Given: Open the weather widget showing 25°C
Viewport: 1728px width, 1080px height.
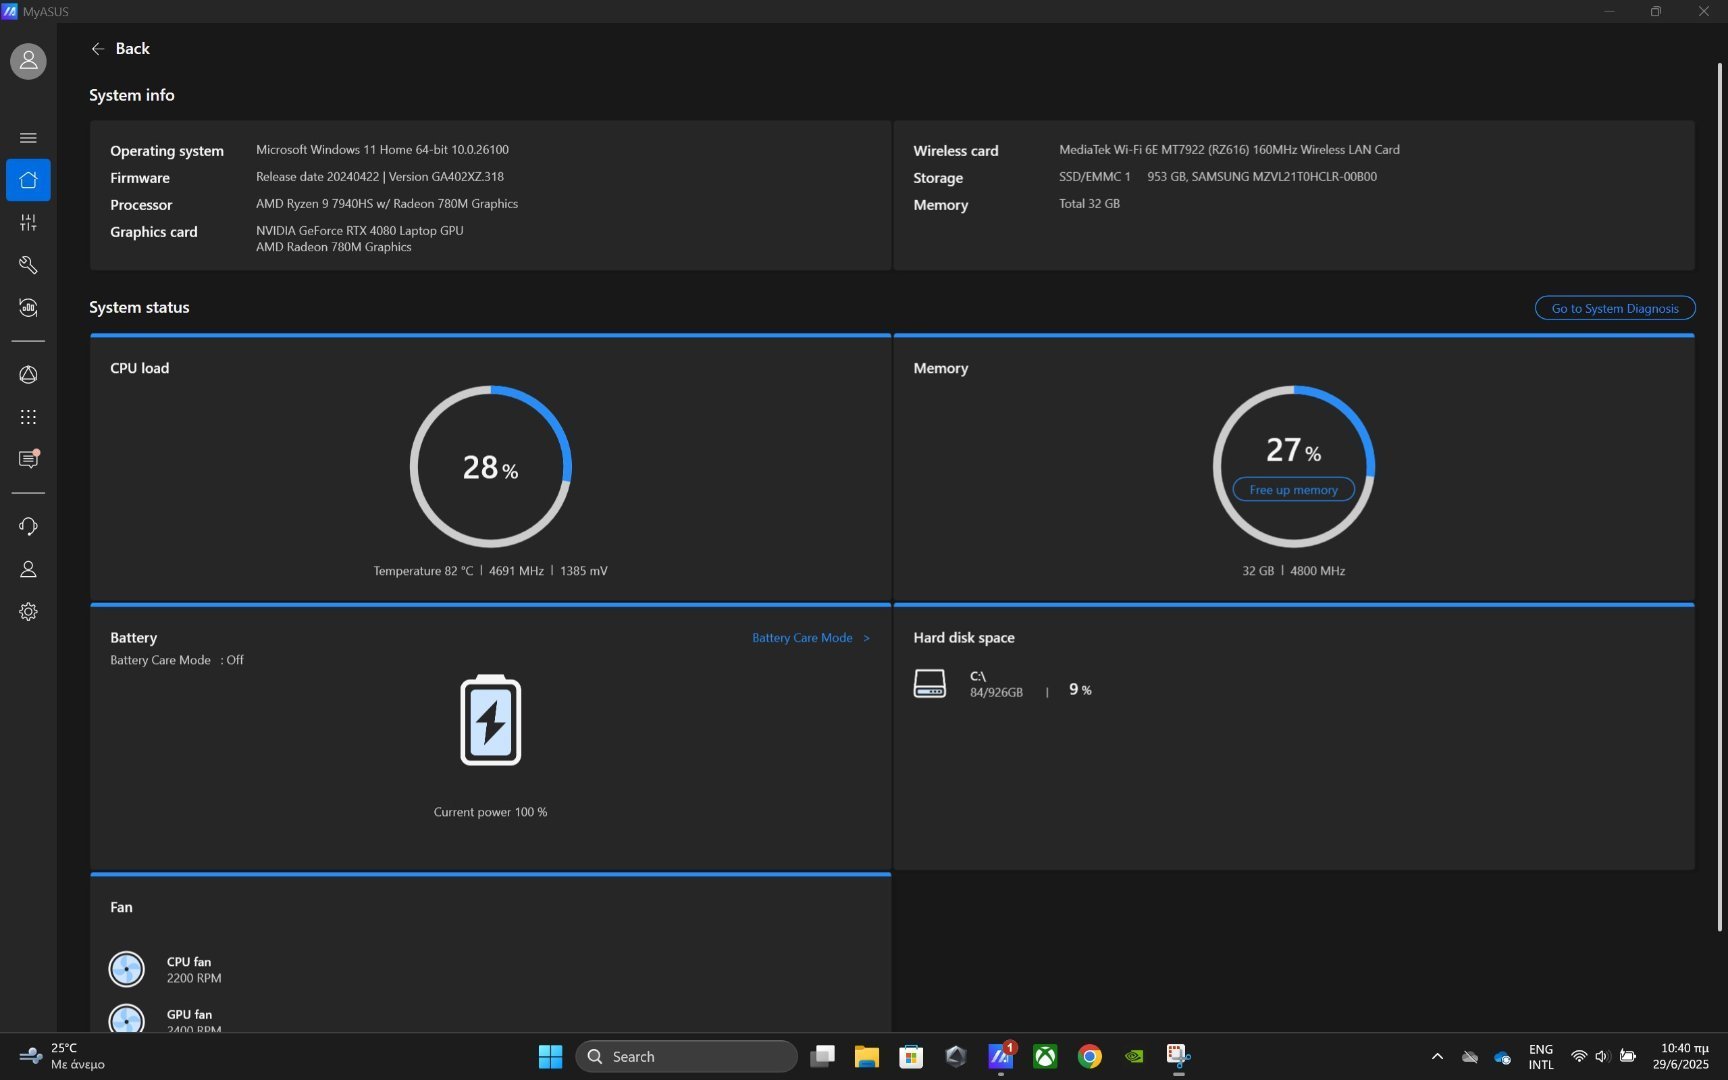Looking at the screenshot, I should 62,1056.
